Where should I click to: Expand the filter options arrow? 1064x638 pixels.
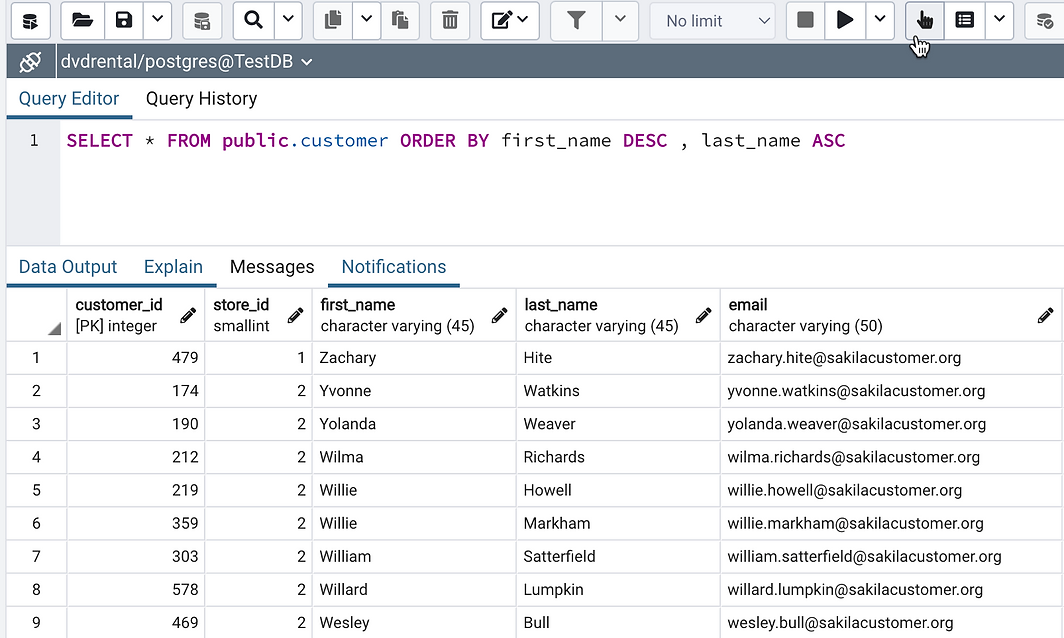(x=620, y=20)
